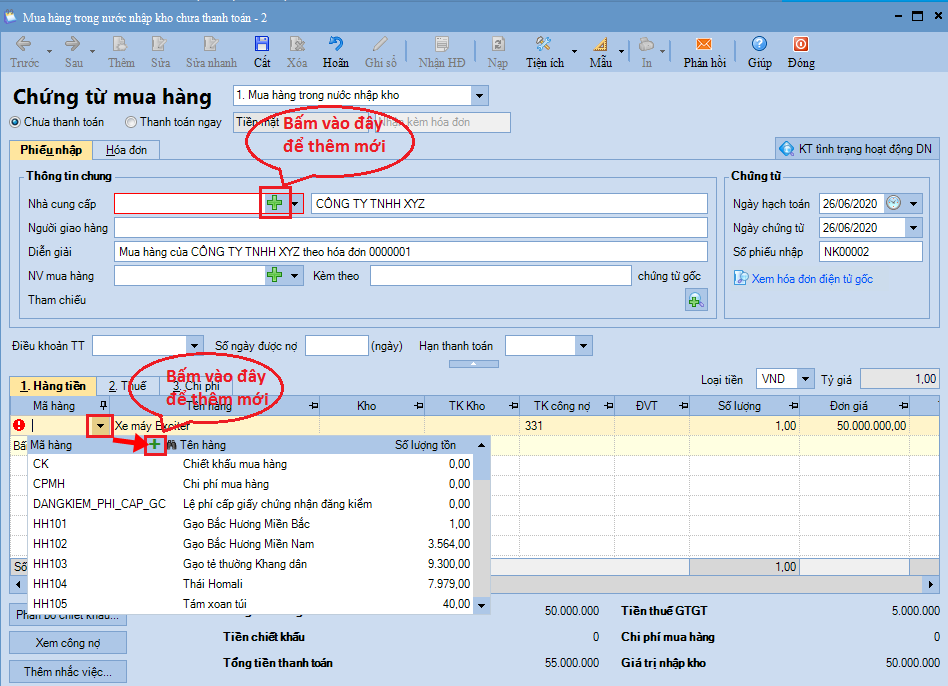Select the 1. Hàng tiền tab
This screenshot has height=686, width=948.
tap(53, 386)
